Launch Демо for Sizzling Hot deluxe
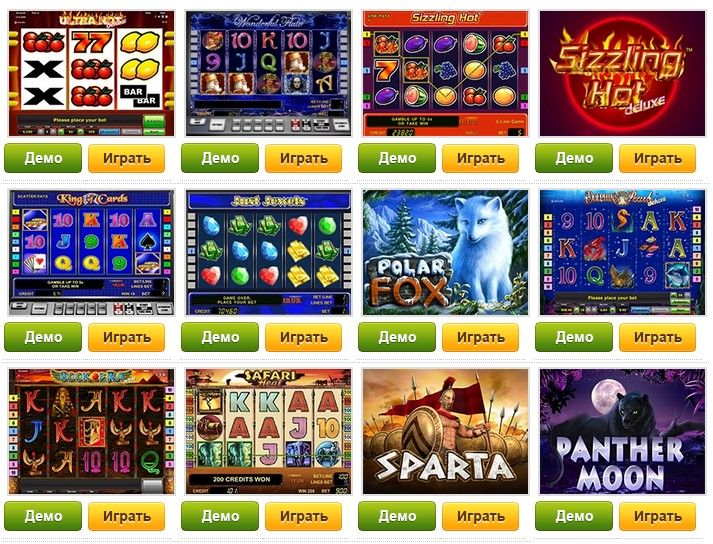 574,158
